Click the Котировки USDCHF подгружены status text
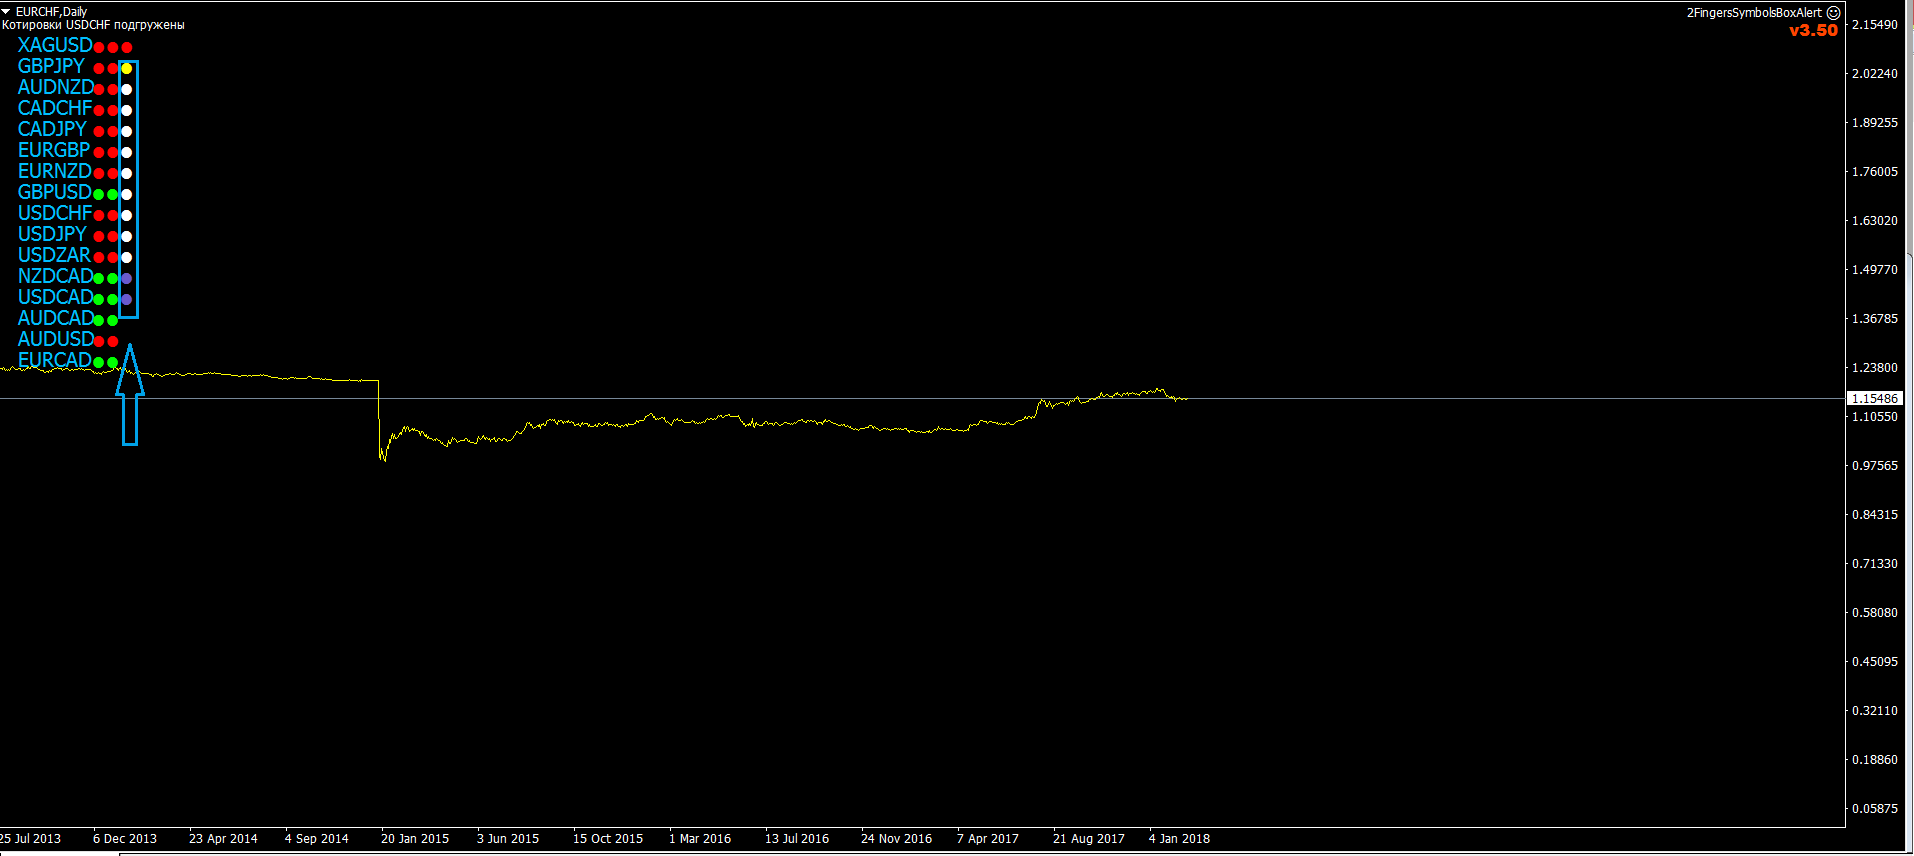Screen dimensions: 1914x856 click(93, 25)
